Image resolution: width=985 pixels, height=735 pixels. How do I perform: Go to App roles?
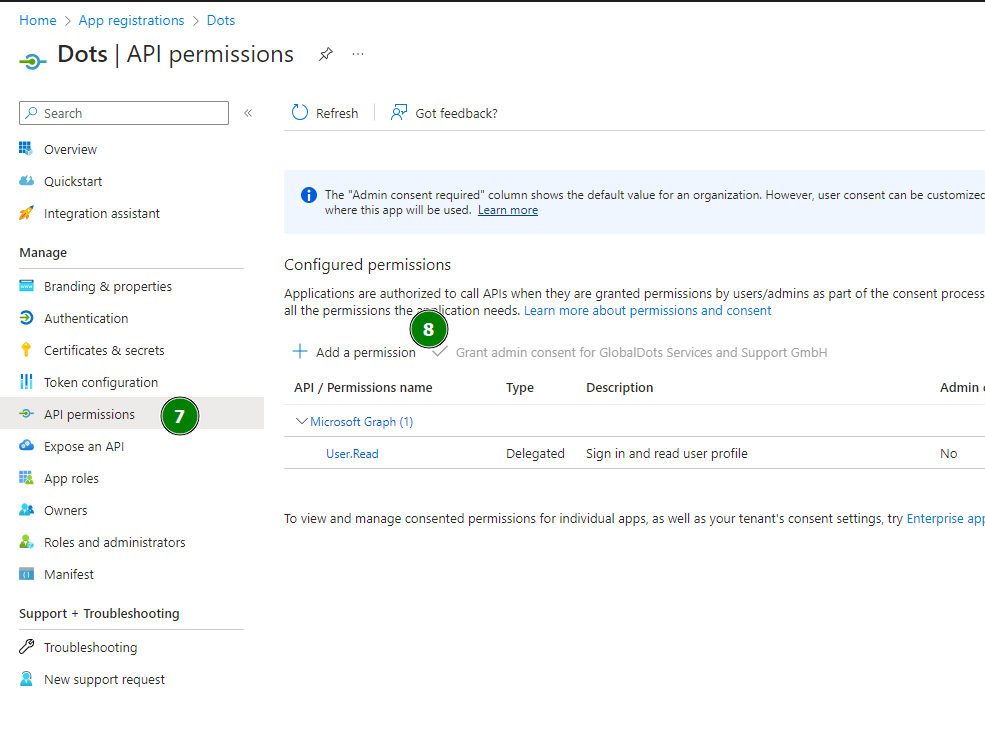tap(72, 479)
